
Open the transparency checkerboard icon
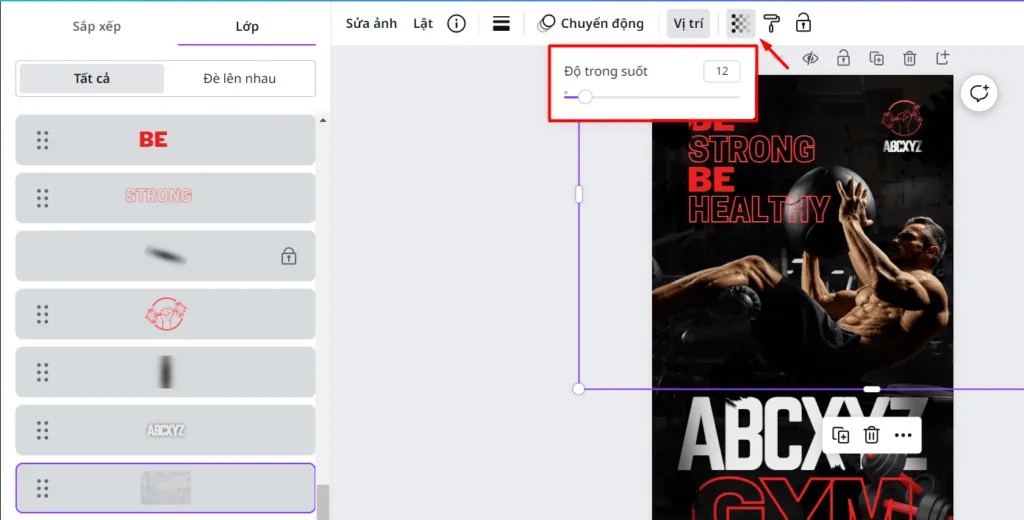click(x=741, y=24)
